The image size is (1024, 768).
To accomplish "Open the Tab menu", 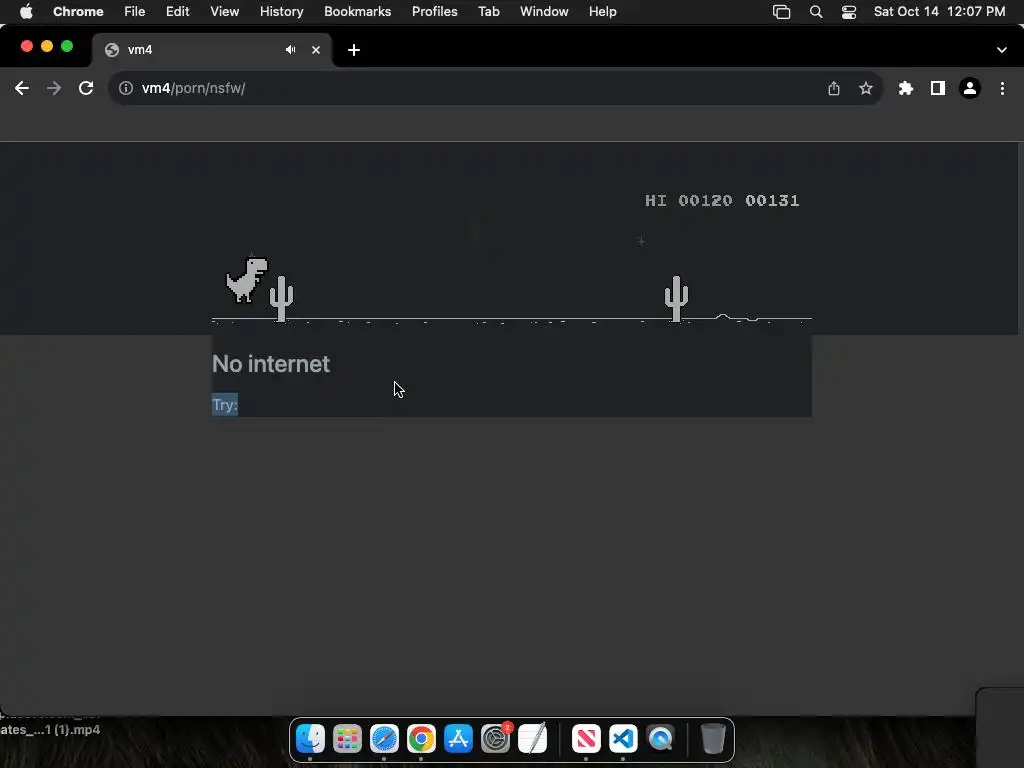I will tap(488, 12).
